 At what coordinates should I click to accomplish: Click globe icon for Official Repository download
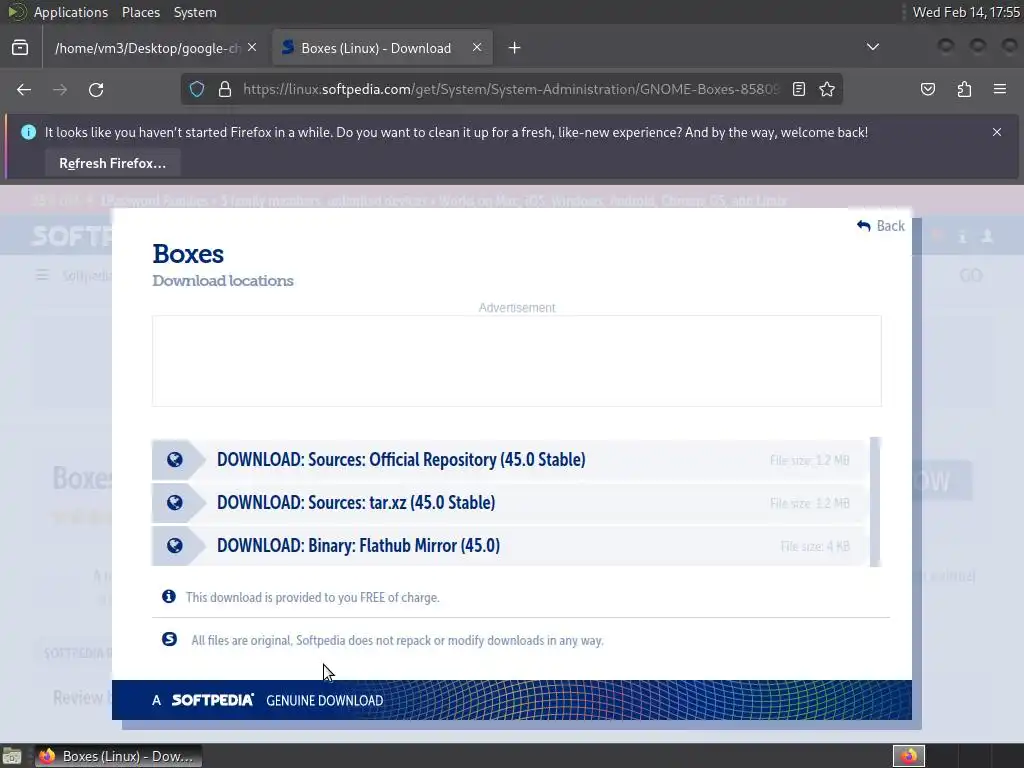click(174, 460)
